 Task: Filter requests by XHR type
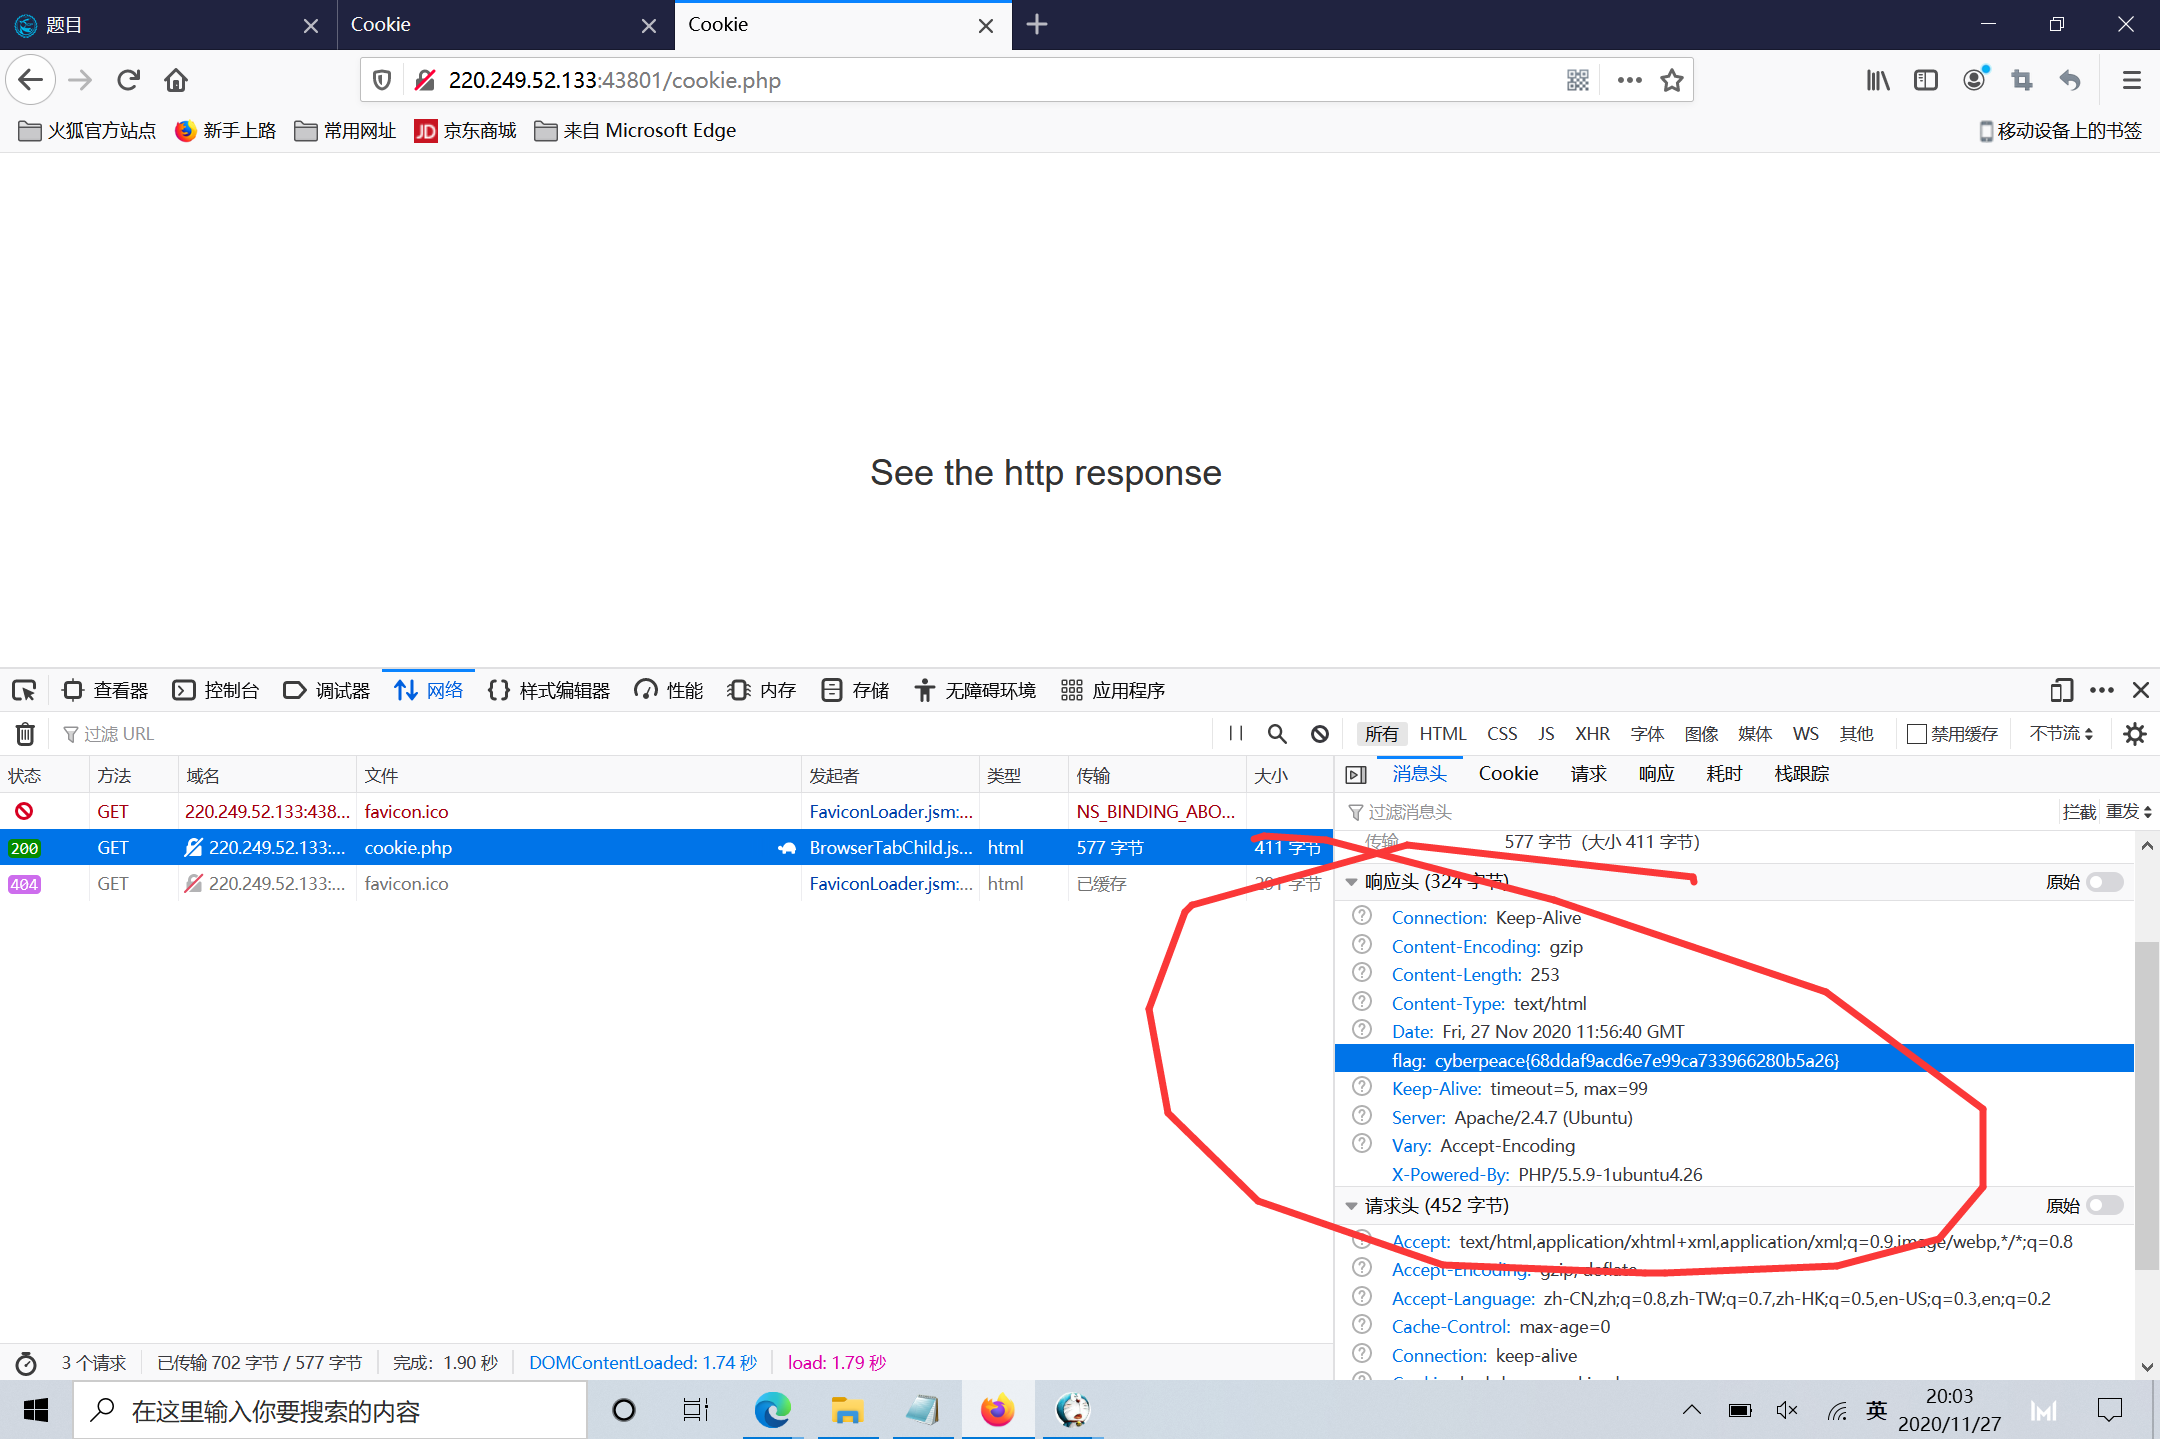point(1592,734)
